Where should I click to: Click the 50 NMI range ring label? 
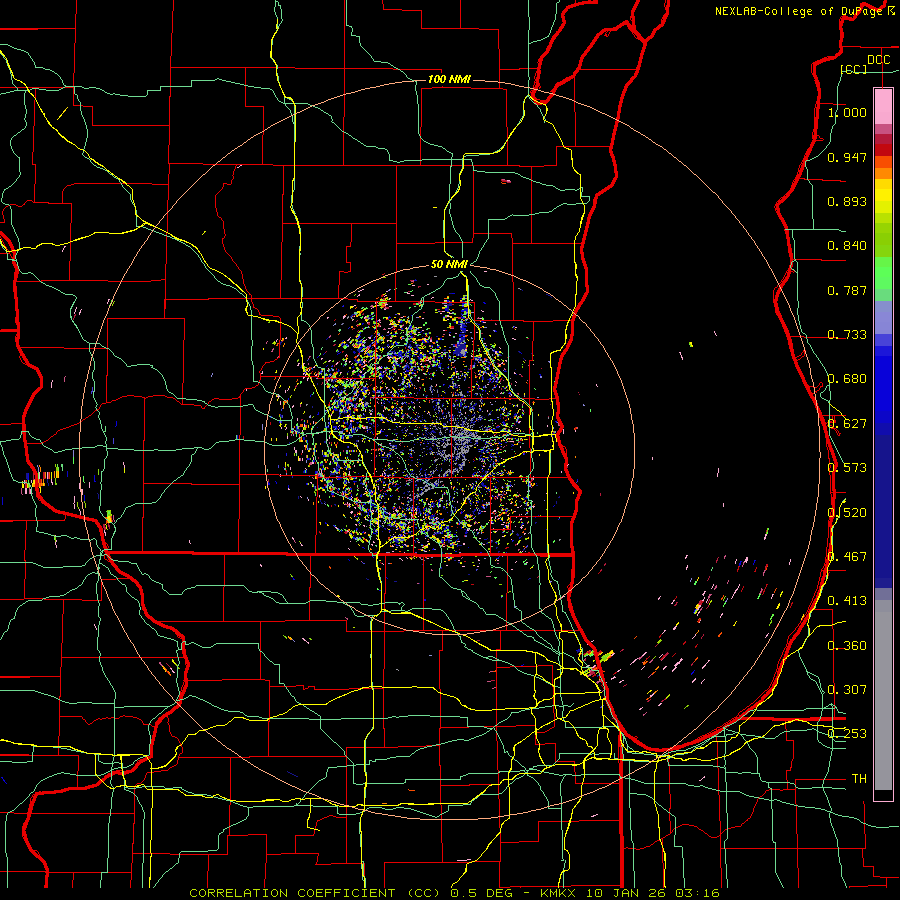click(449, 264)
